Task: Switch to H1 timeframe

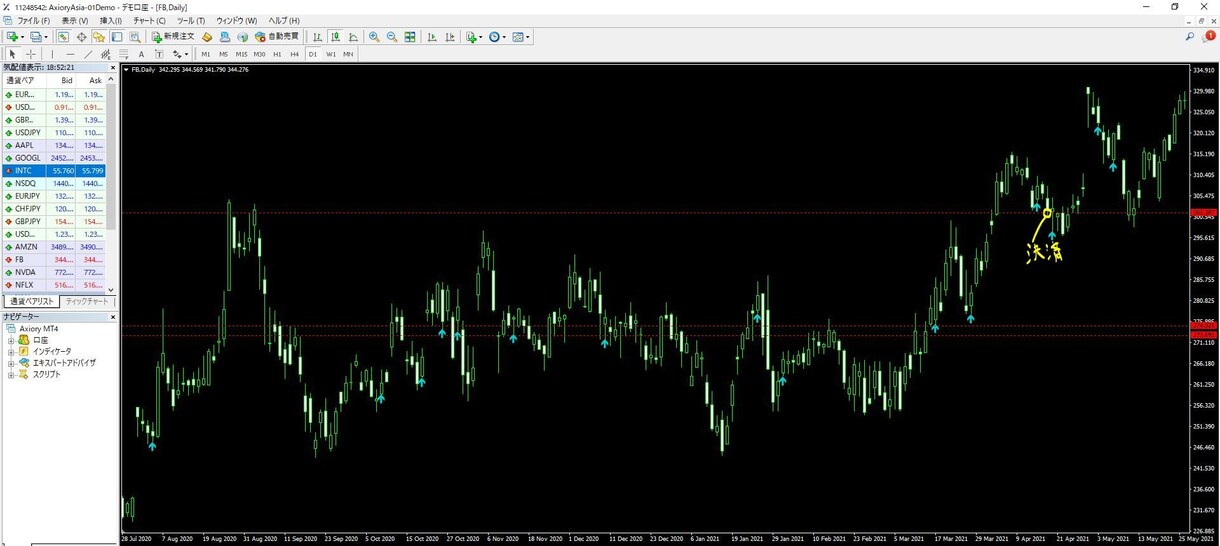Action: pos(277,54)
